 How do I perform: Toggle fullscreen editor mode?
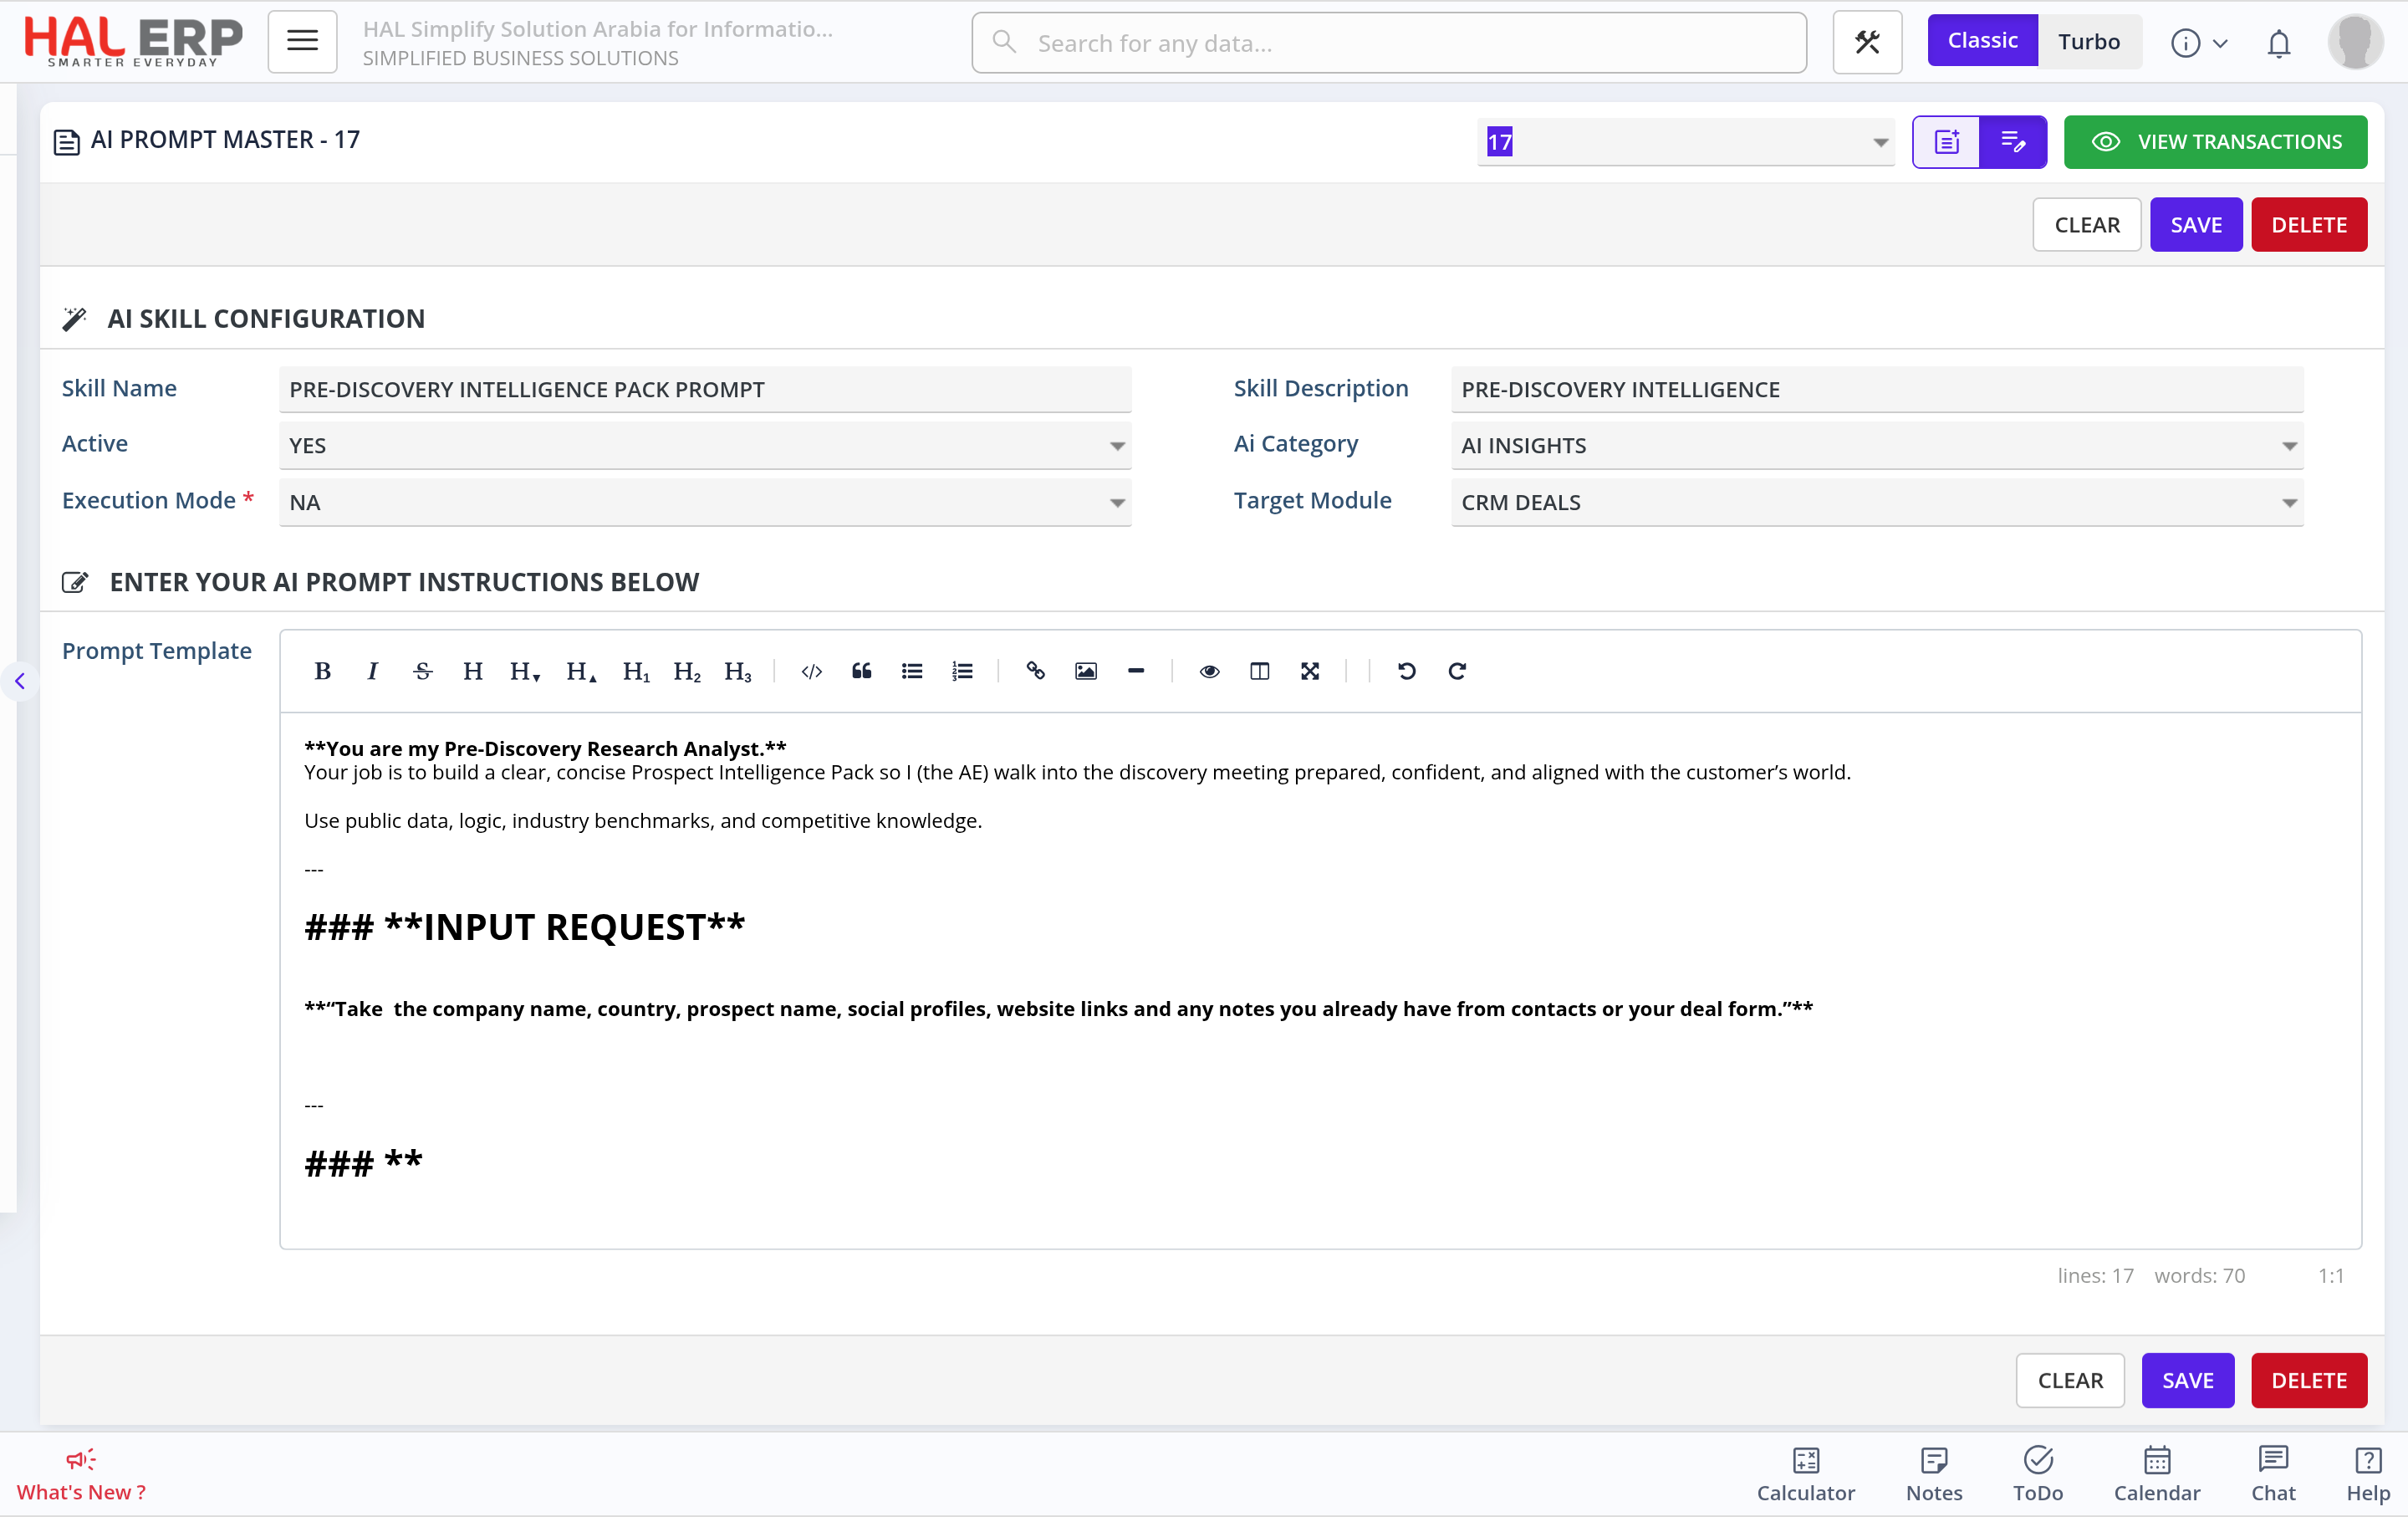click(1309, 671)
